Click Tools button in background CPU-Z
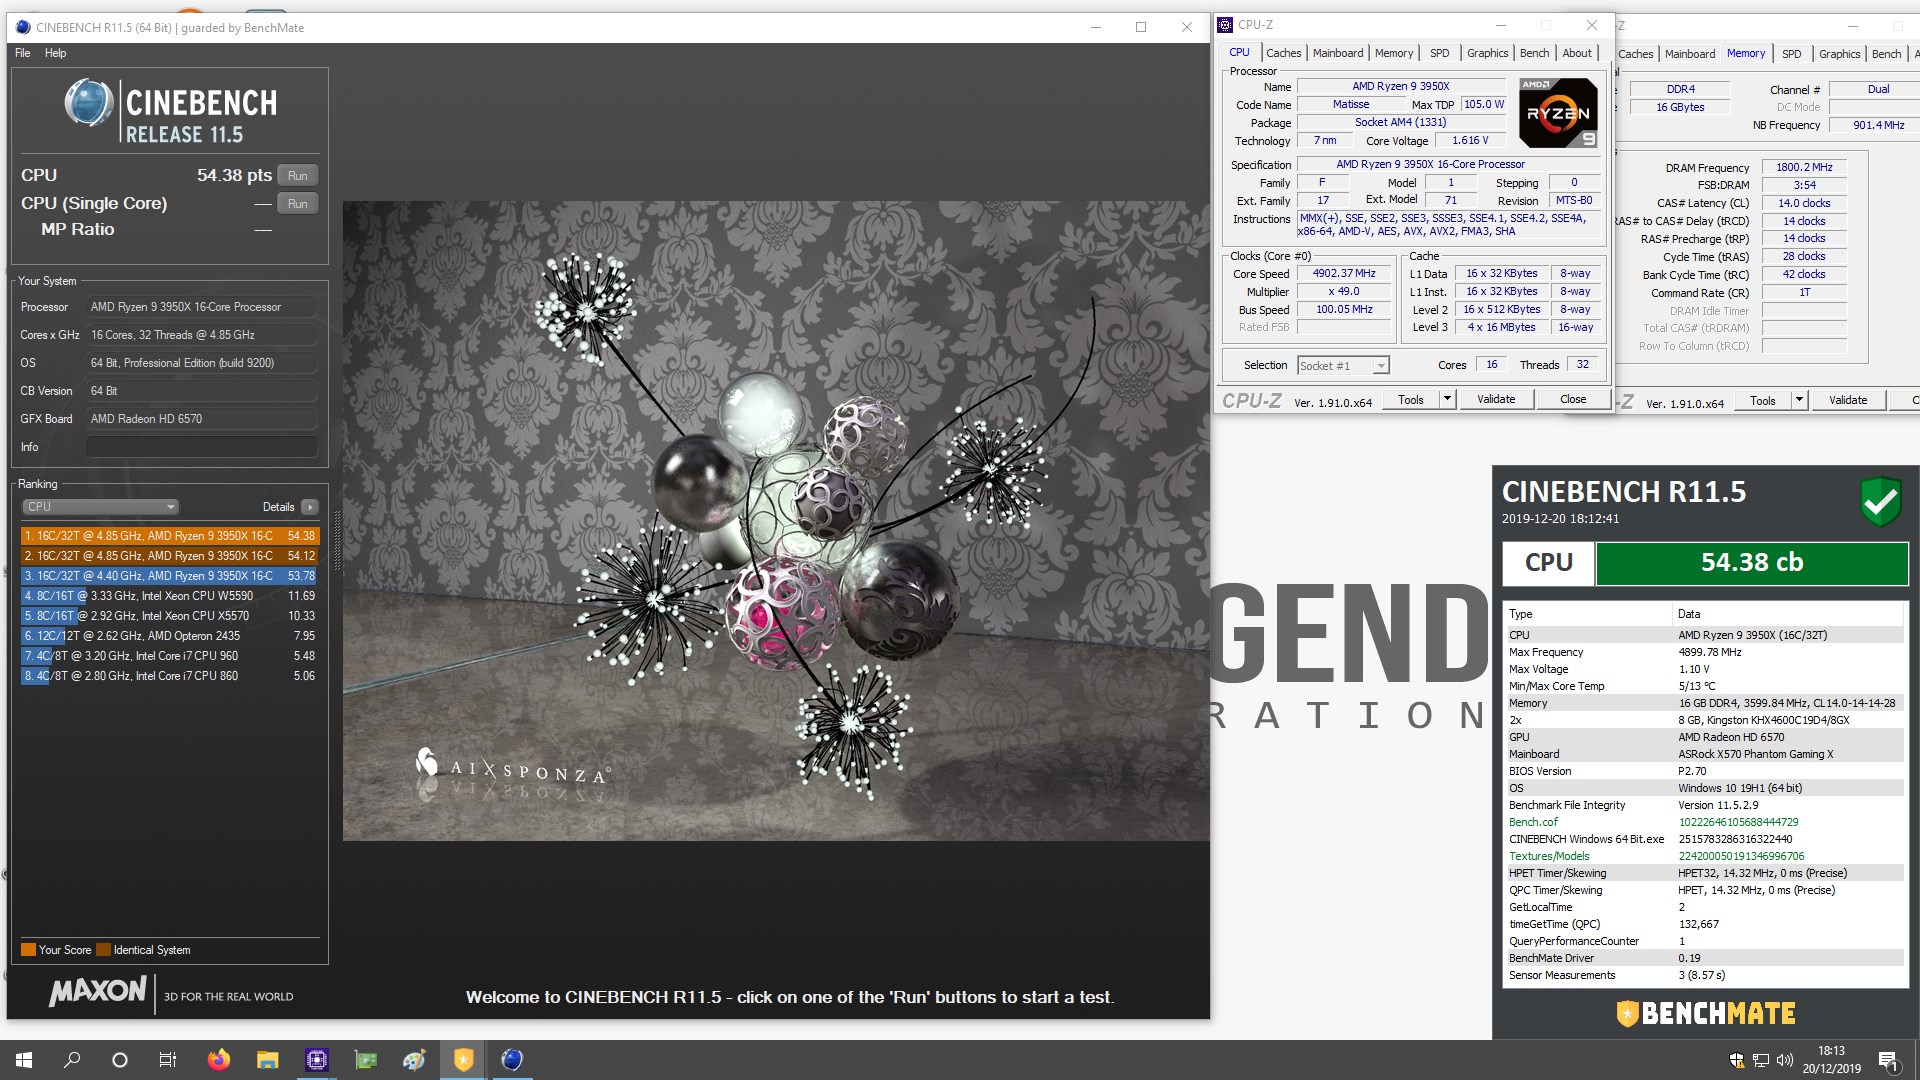 tap(1763, 400)
